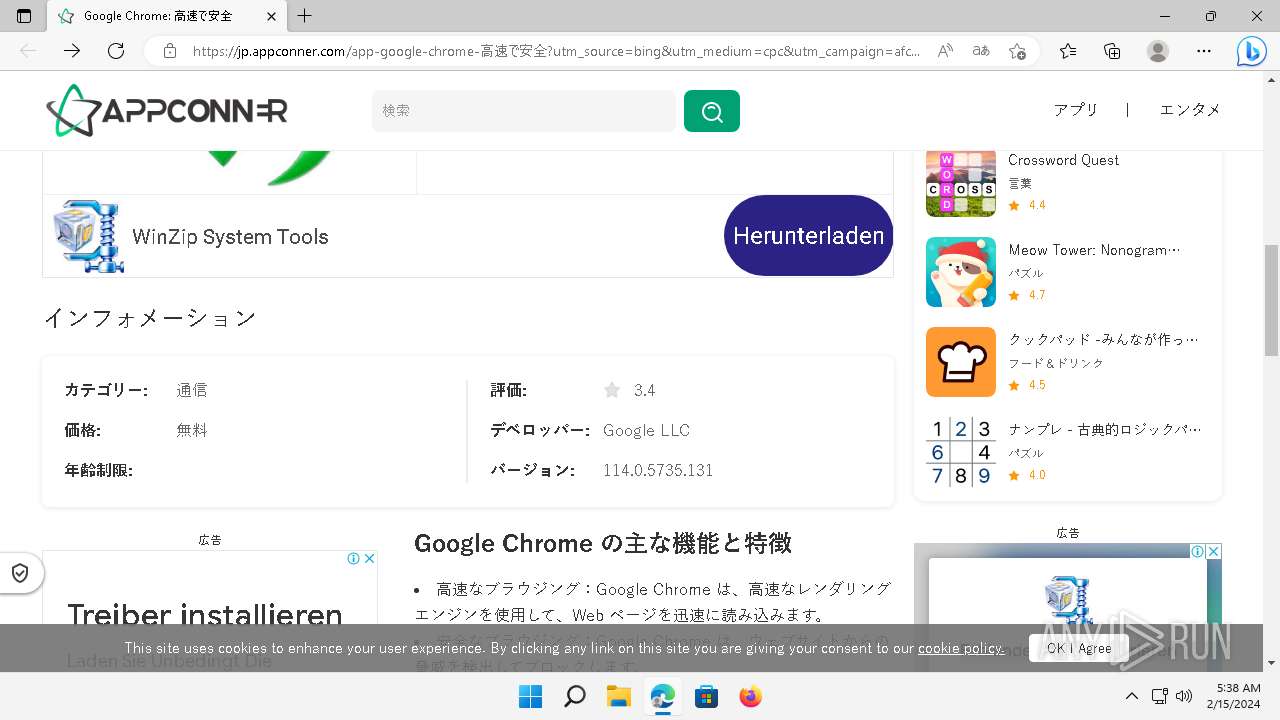Click Google Chrome の主な機能と特徴 heading
This screenshot has width=1280, height=720.
[x=603, y=543]
